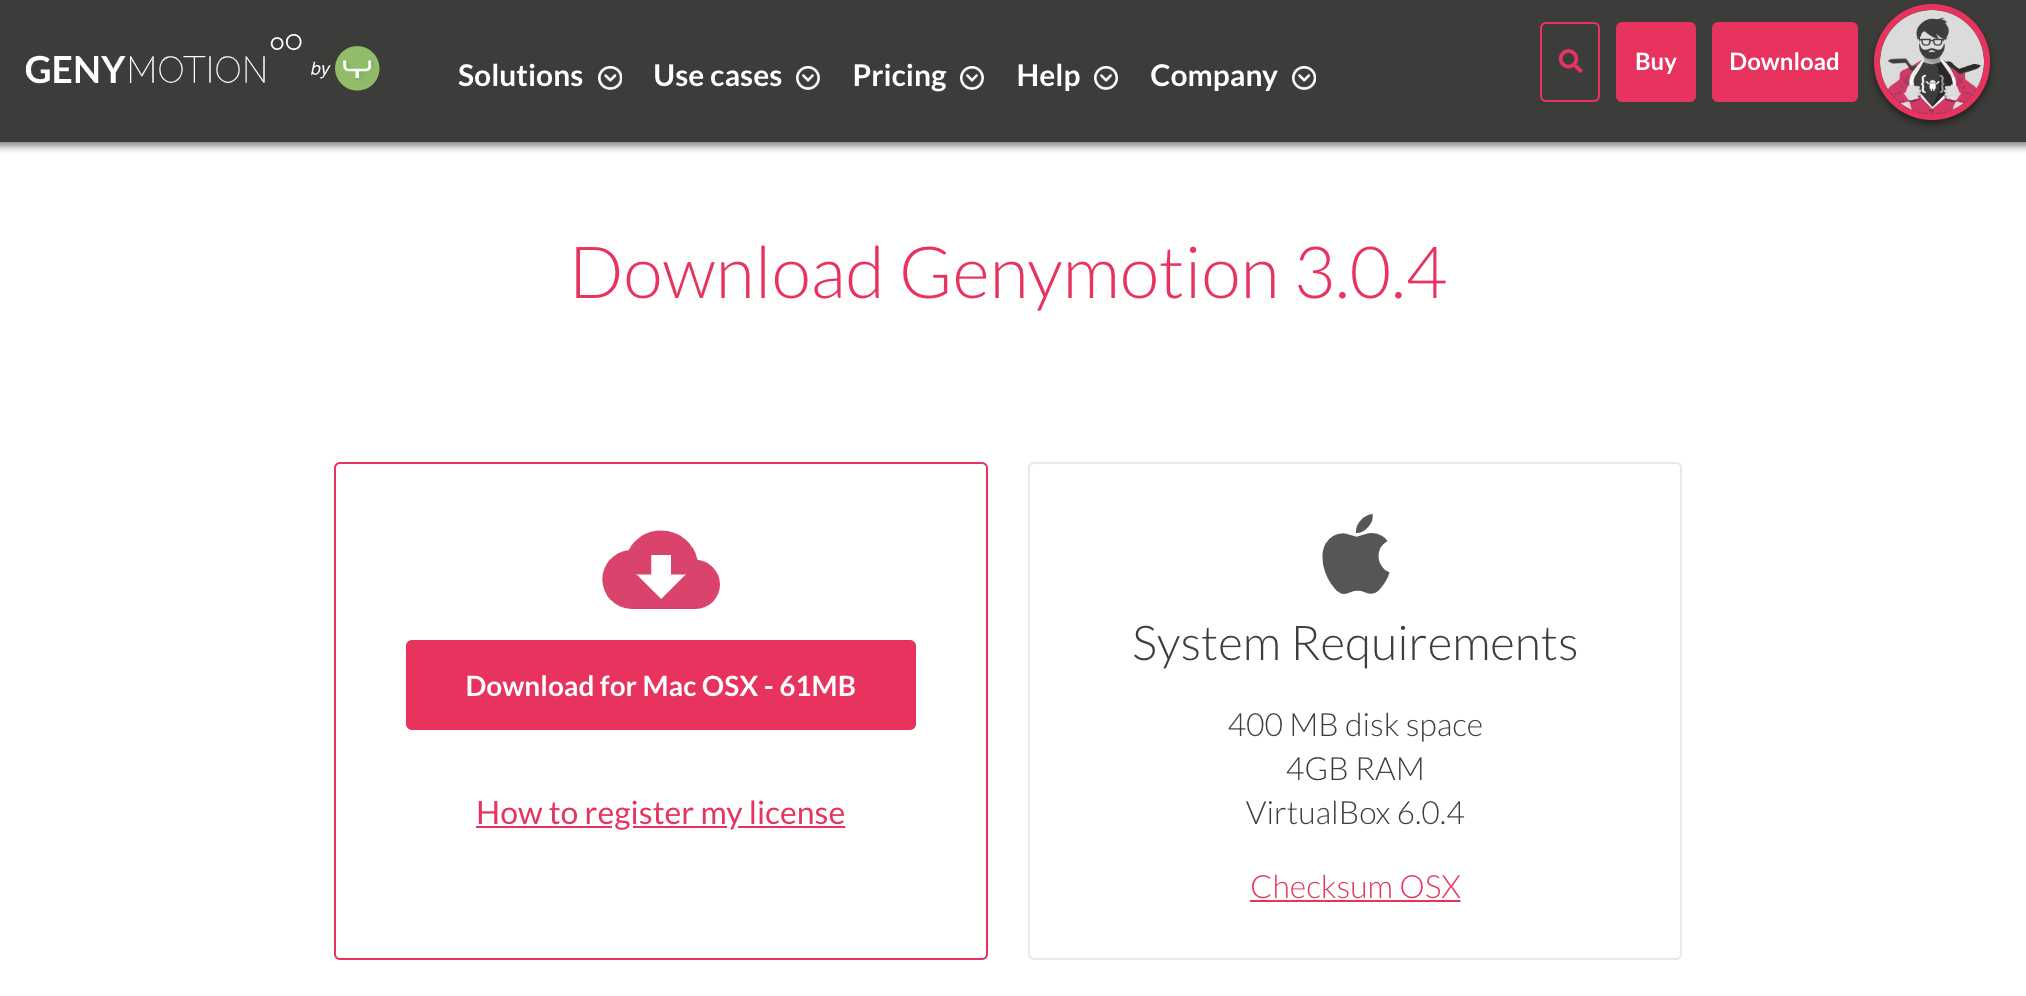Click the green Genymobile logo badge
2026x996 pixels.
[x=357, y=69]
